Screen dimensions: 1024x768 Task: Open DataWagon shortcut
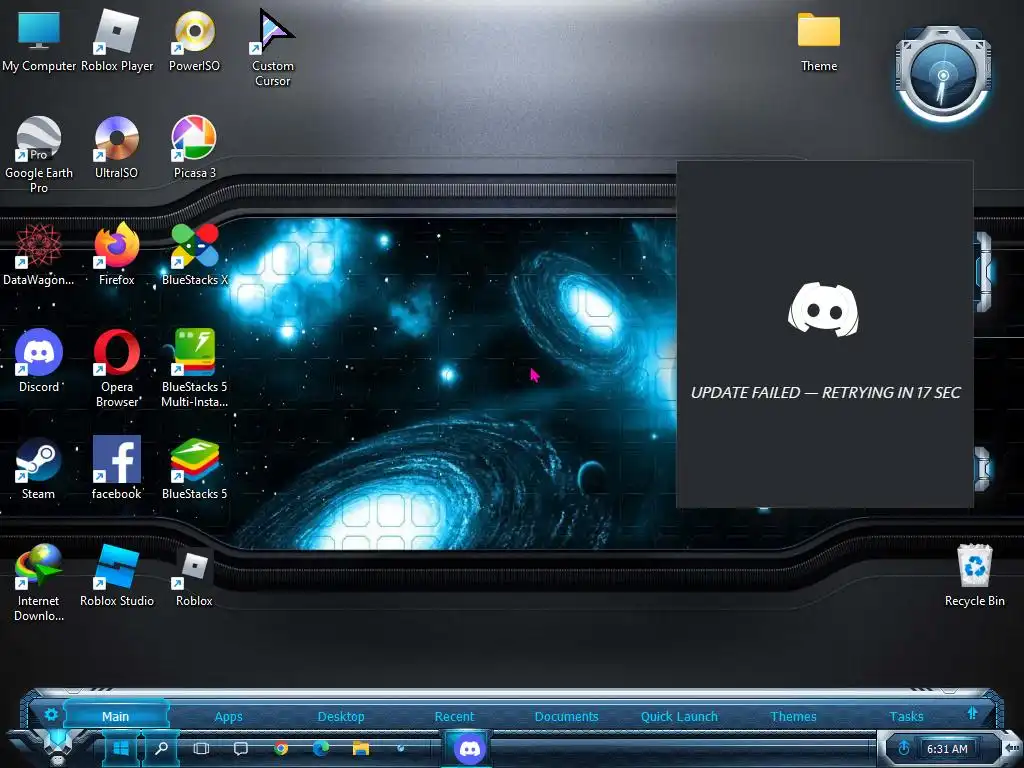pos(39,255)
